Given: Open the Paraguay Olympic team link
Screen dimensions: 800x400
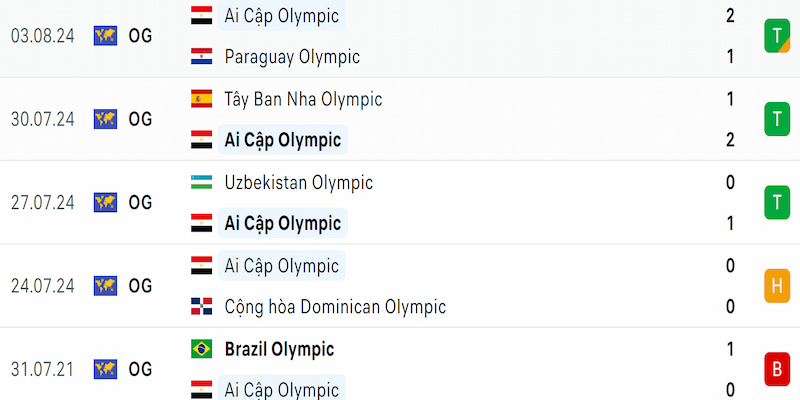Looking at the screenshot, I should coord(292,57).
